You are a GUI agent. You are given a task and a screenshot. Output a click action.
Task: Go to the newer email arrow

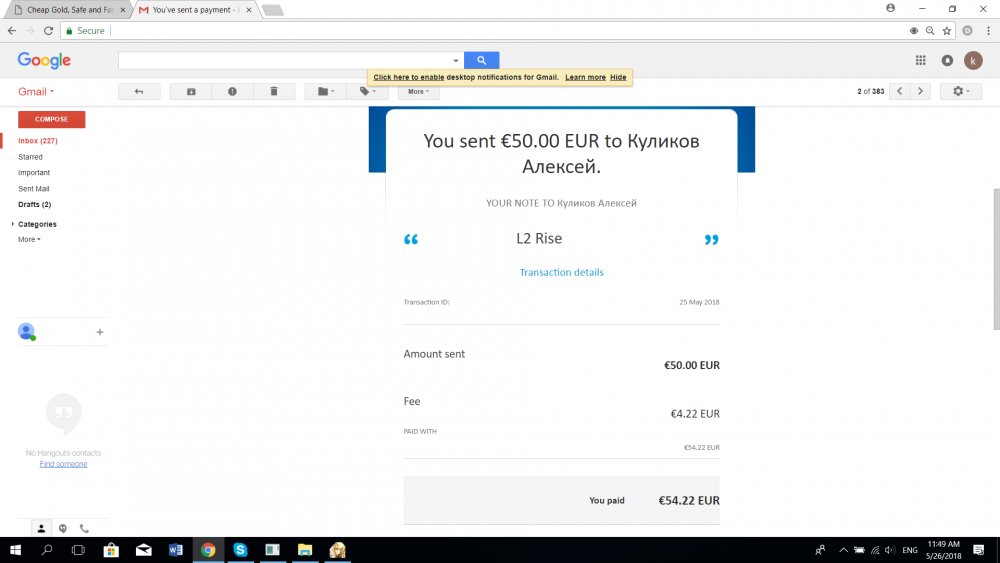pyautogui.click(x=899, y=91)
